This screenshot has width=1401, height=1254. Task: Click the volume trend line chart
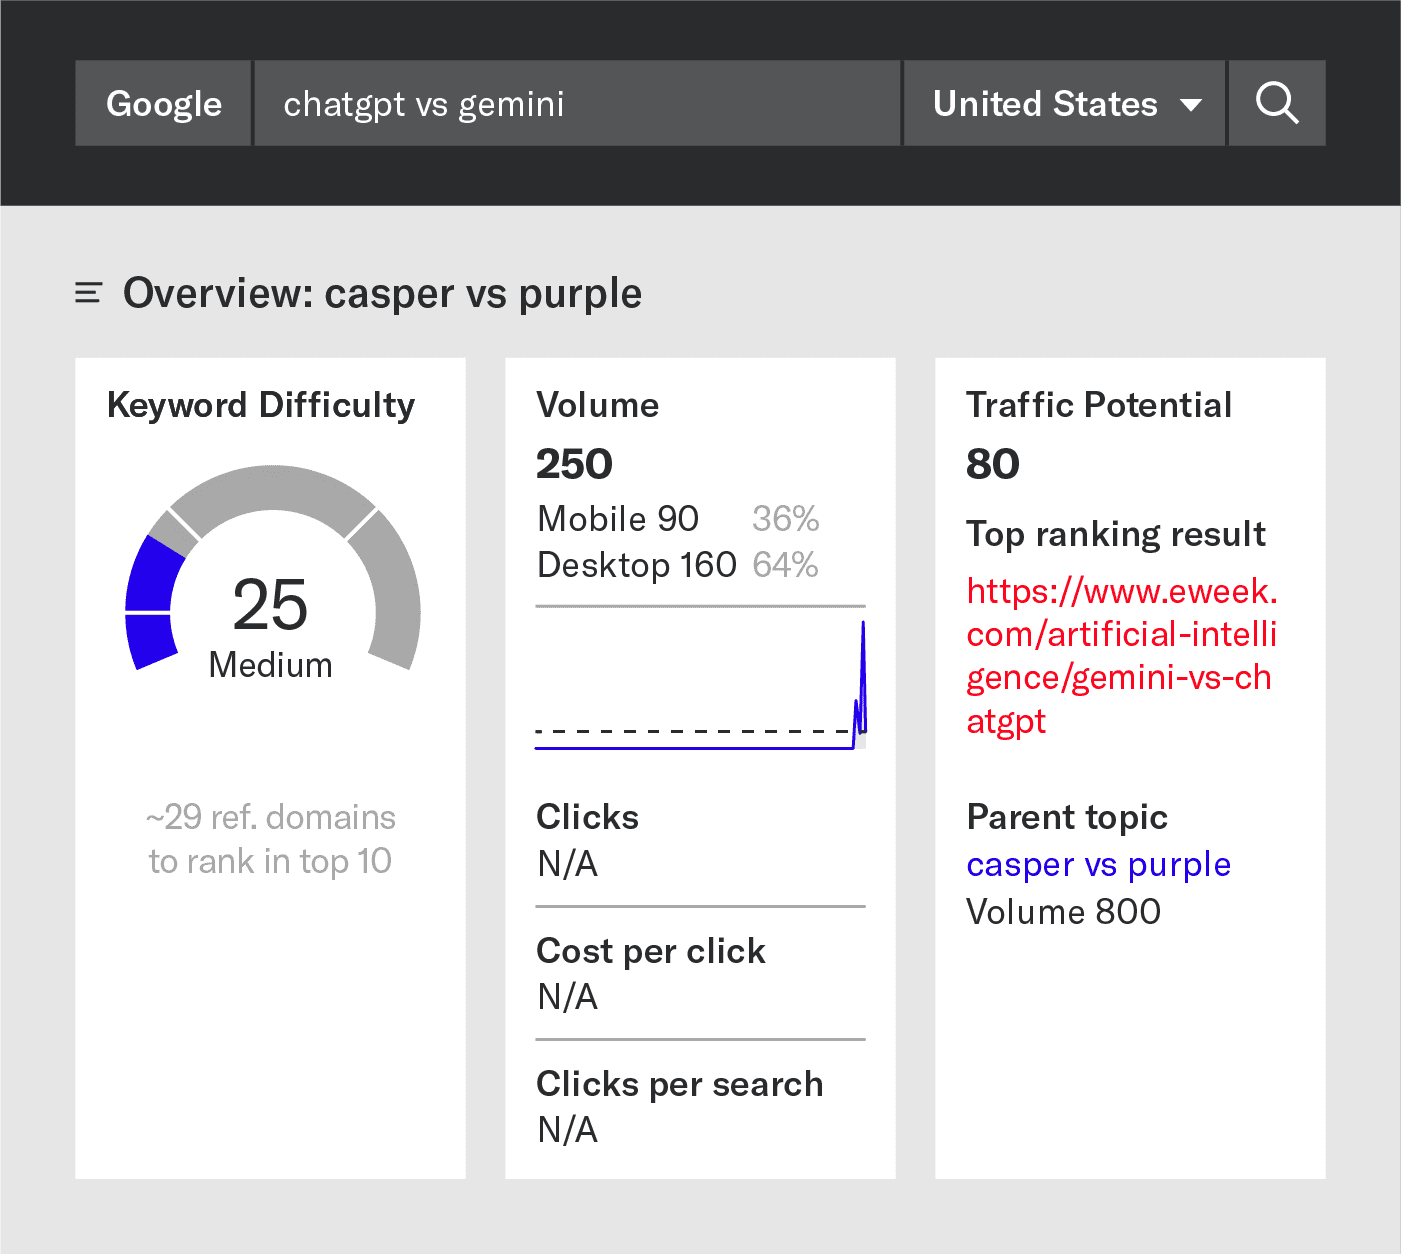tap(700, 684)
